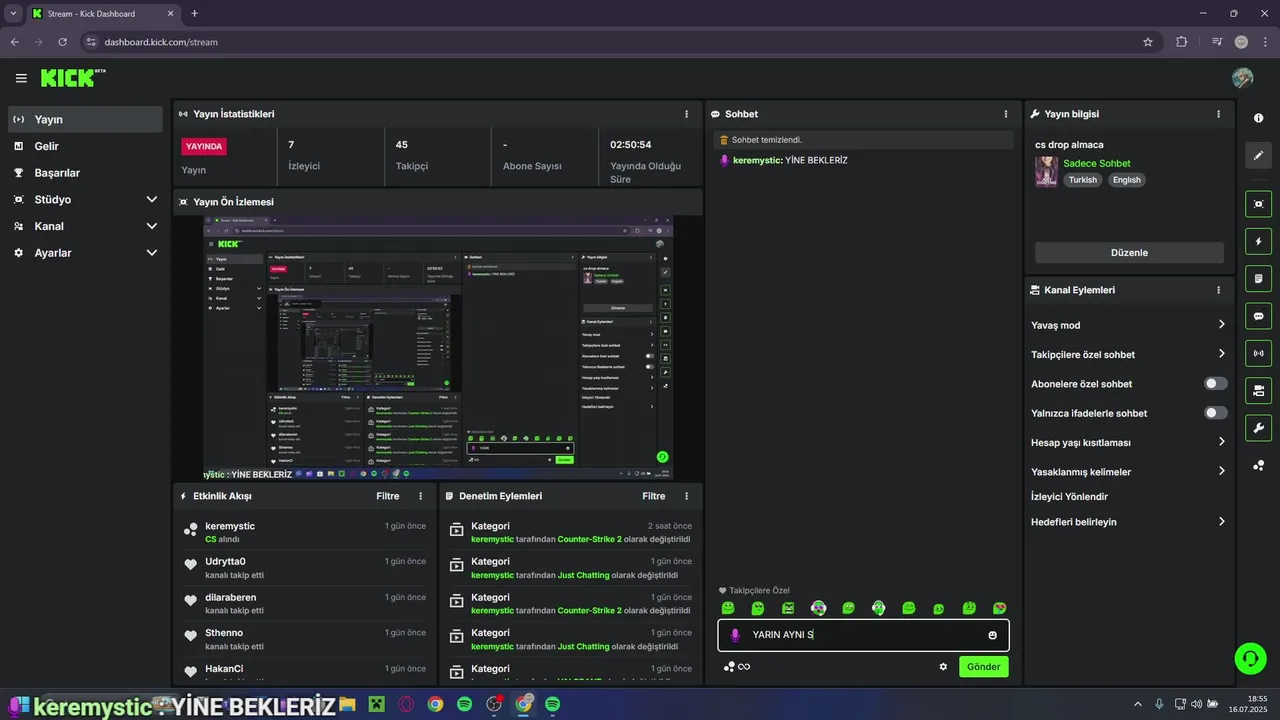Click the notes document icon in right sidebar
This screenshot has width=1280, height=720.
pyautogui.click(x=1258, y=278)
